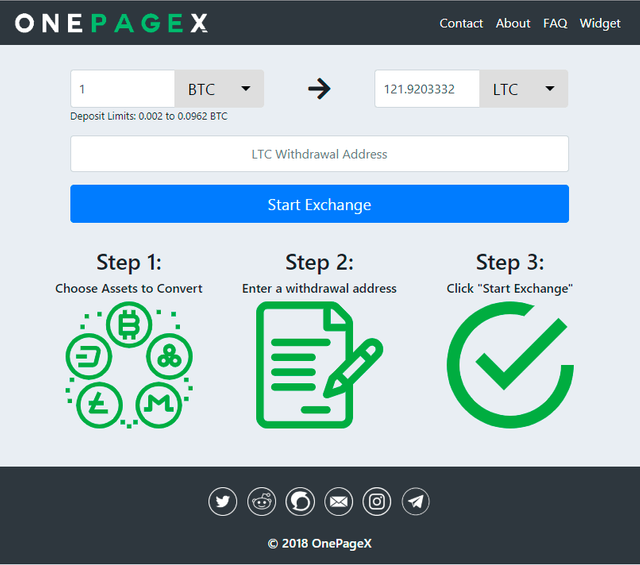Click "Choose Assets to Convert" text

click(129, 289)
